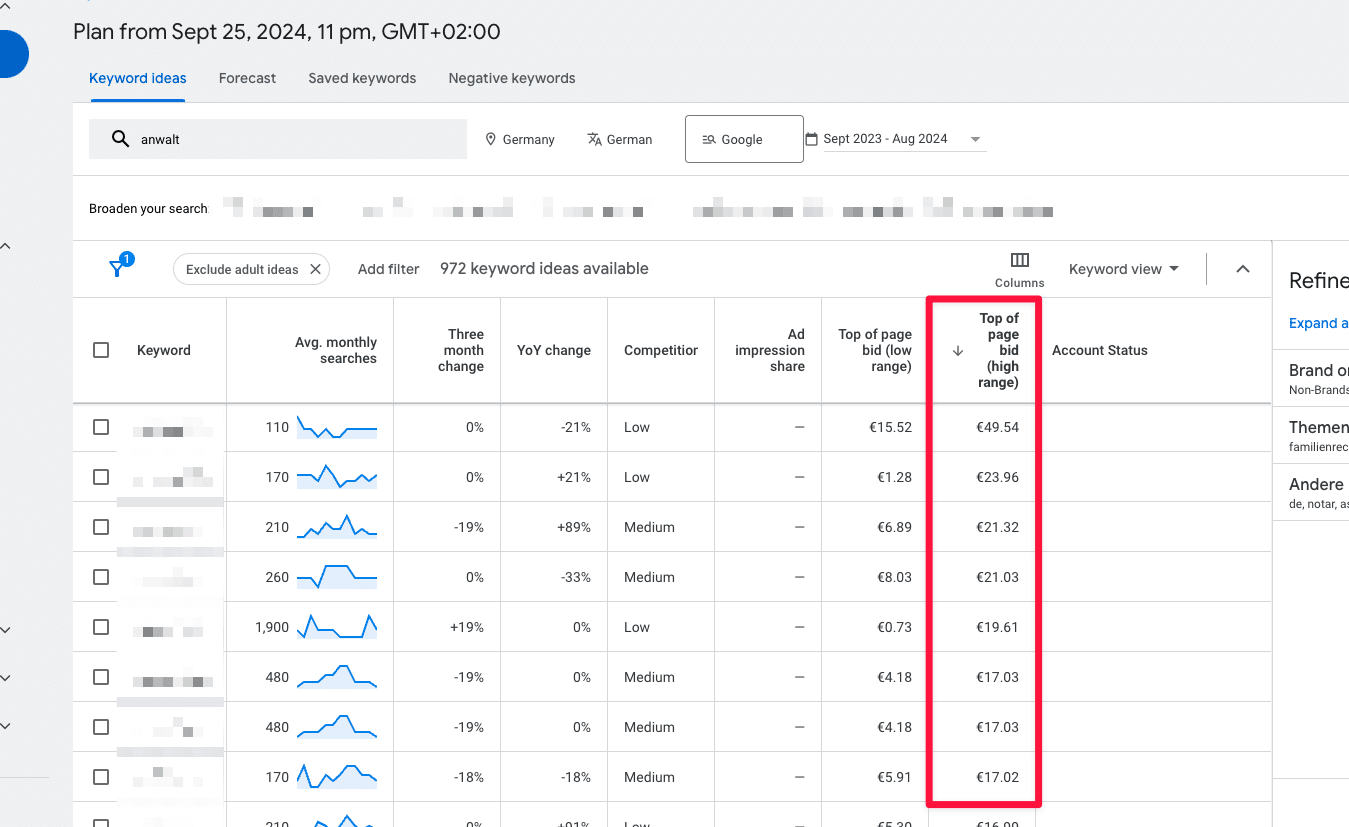
Task: Check the row with 210 monthly searches
Action: click(x=101, y=527)
